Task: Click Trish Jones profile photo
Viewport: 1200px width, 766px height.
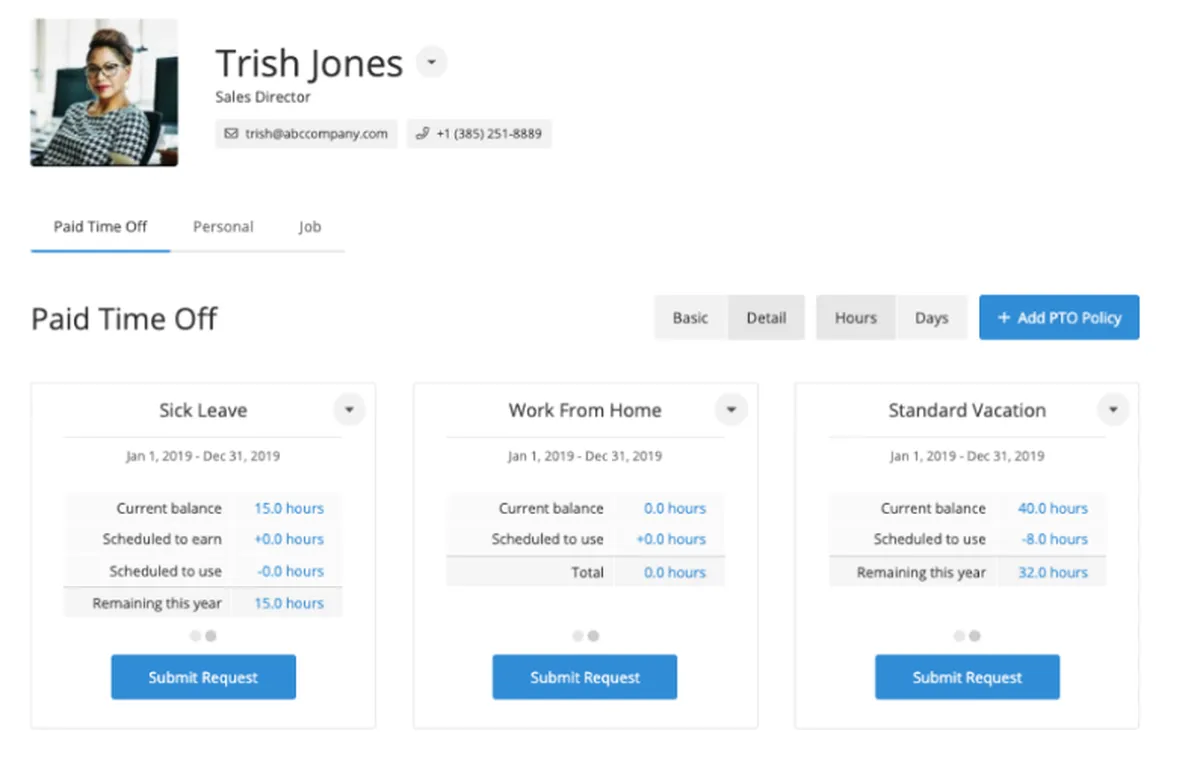Action: (104, 92)
